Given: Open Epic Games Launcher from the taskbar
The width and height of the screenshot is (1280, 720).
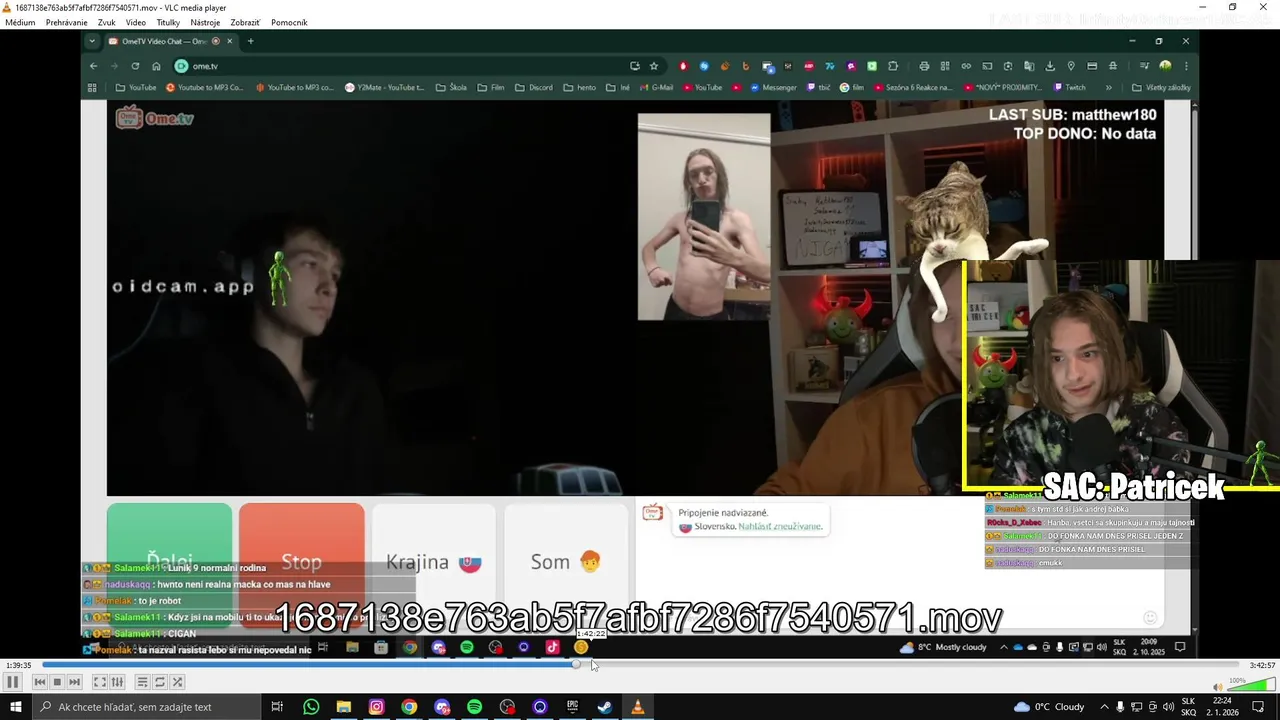Looking at the screenshot, I should (572, 707).
